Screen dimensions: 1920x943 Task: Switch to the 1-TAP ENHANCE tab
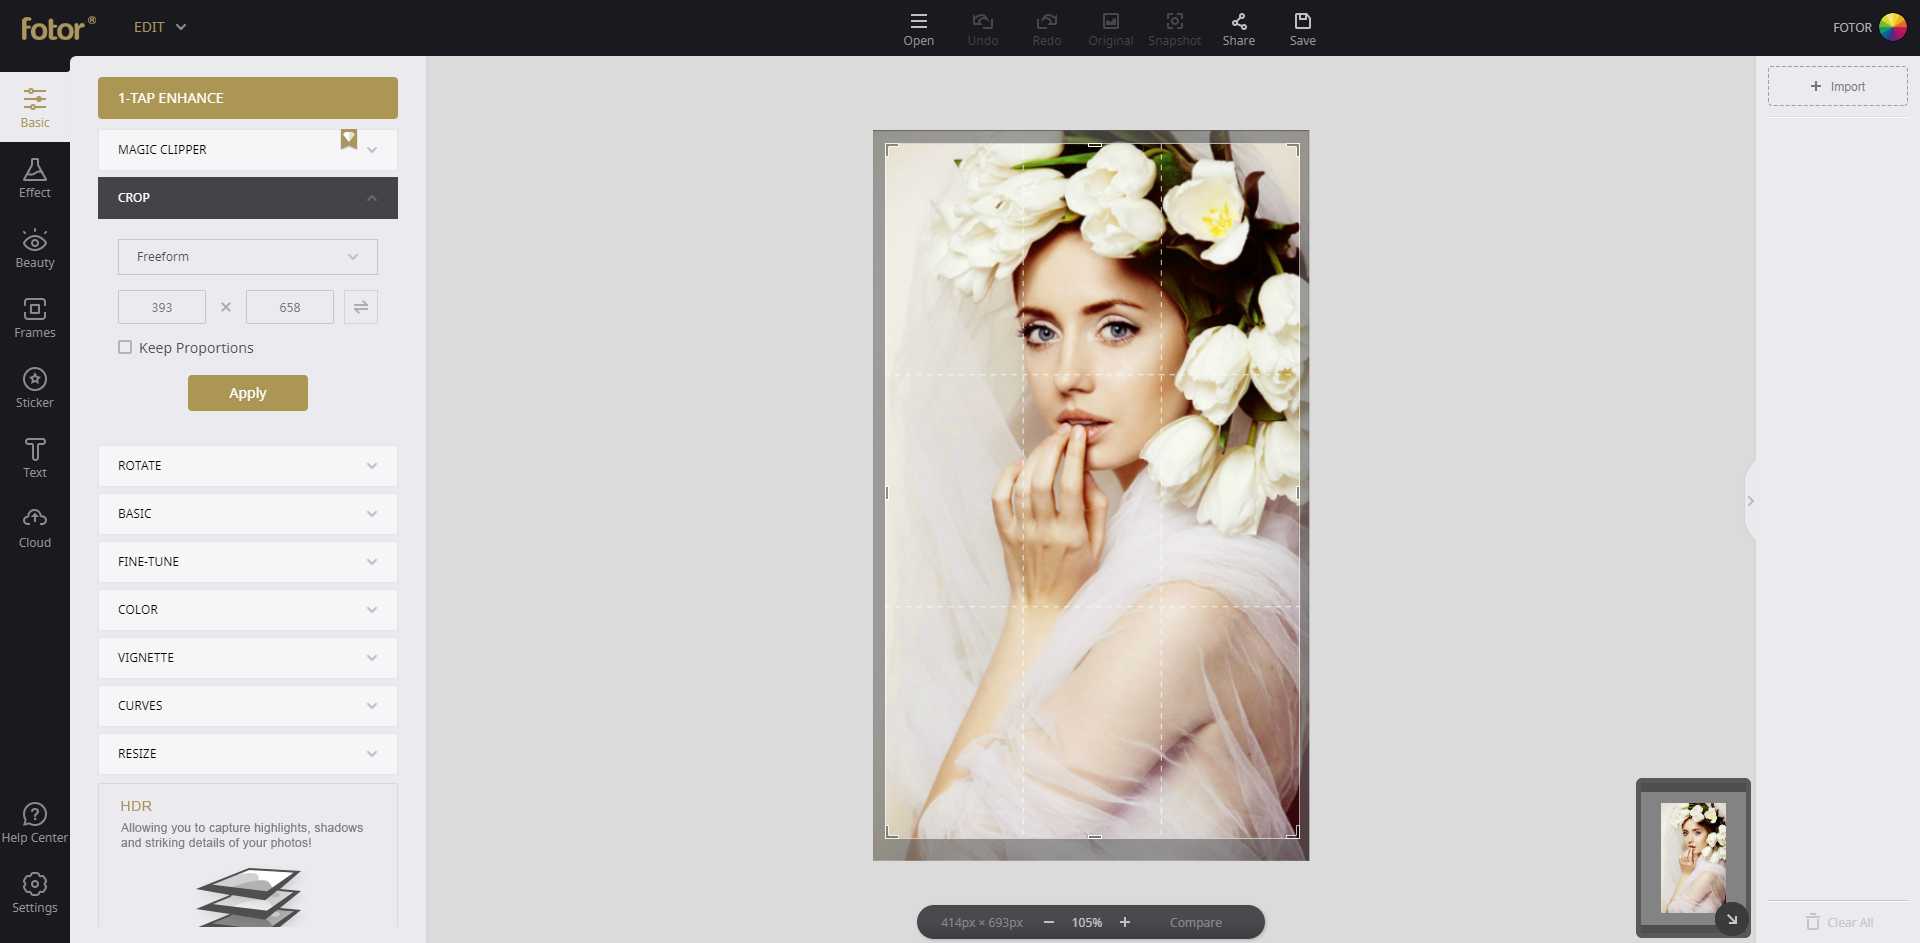point(247,97)
